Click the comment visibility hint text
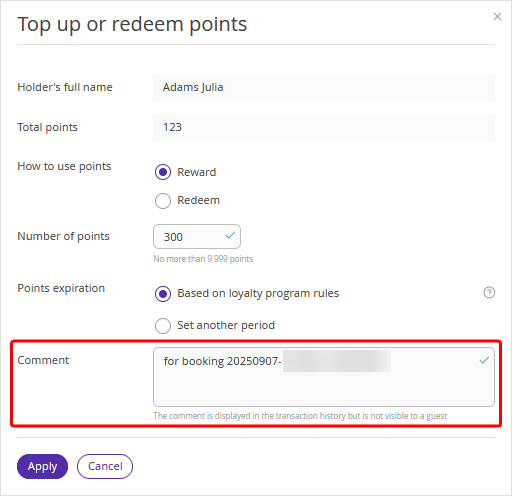This screenshot has width=512, height=496. [x=300, y=416]
